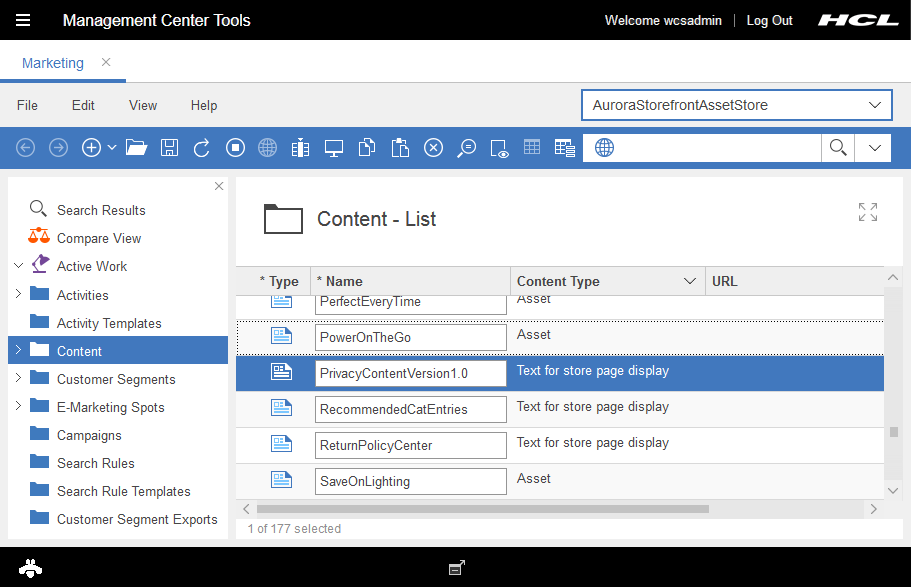Click the Save toolbar icon
This screenshot has width=911, height=587.
coord(169,148)
